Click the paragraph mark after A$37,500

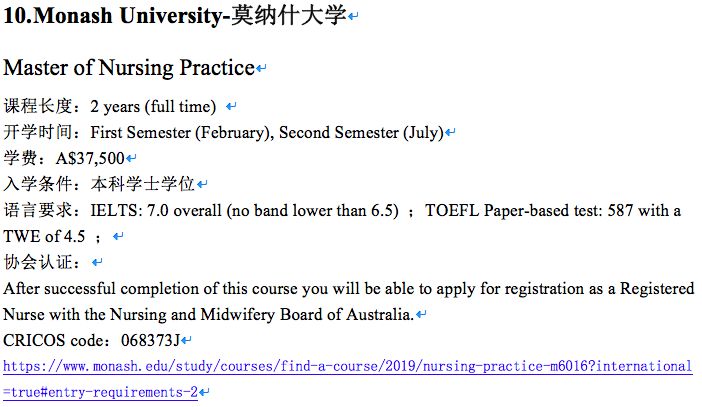tap(131, 158)
